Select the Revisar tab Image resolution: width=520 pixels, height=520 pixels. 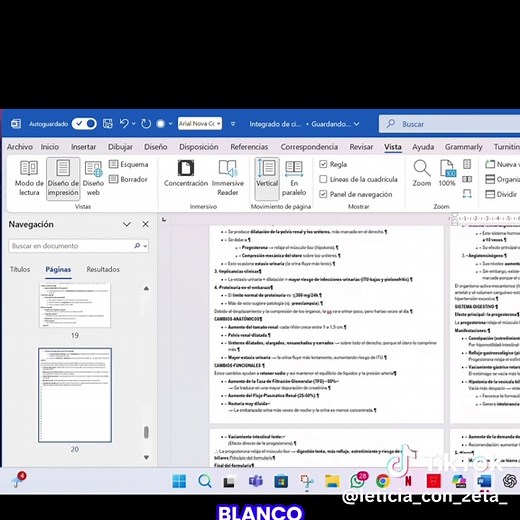361,147
